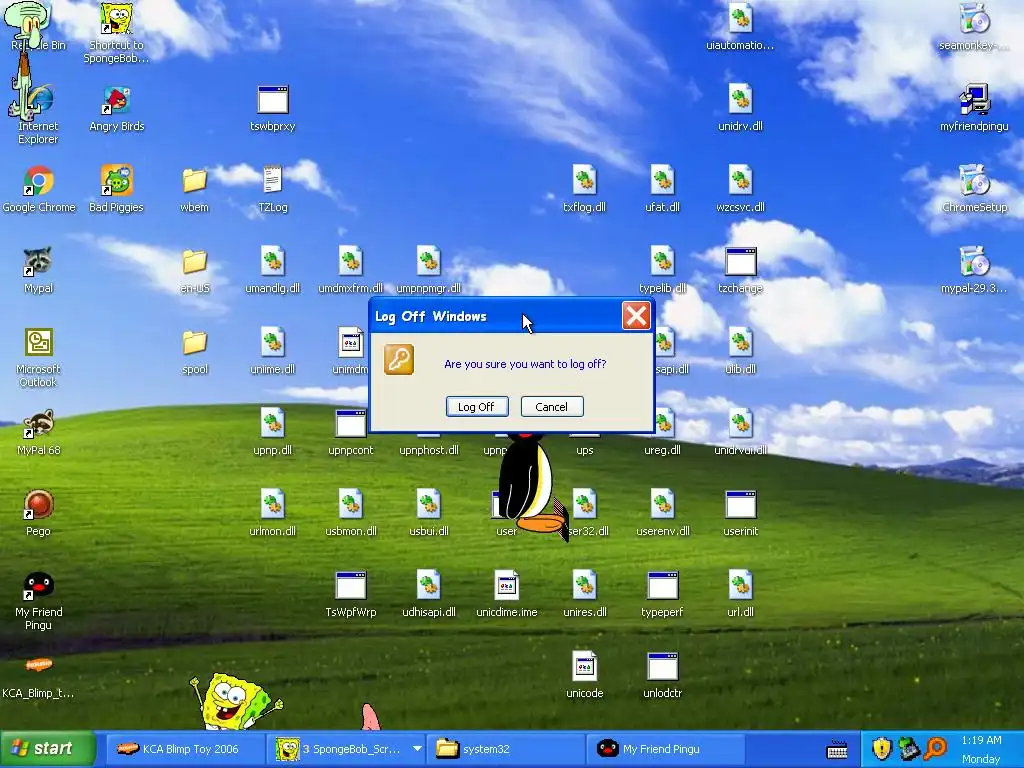1024x768 pixels.
Task: Select the userinit application icon
Action: coord(741,513)
